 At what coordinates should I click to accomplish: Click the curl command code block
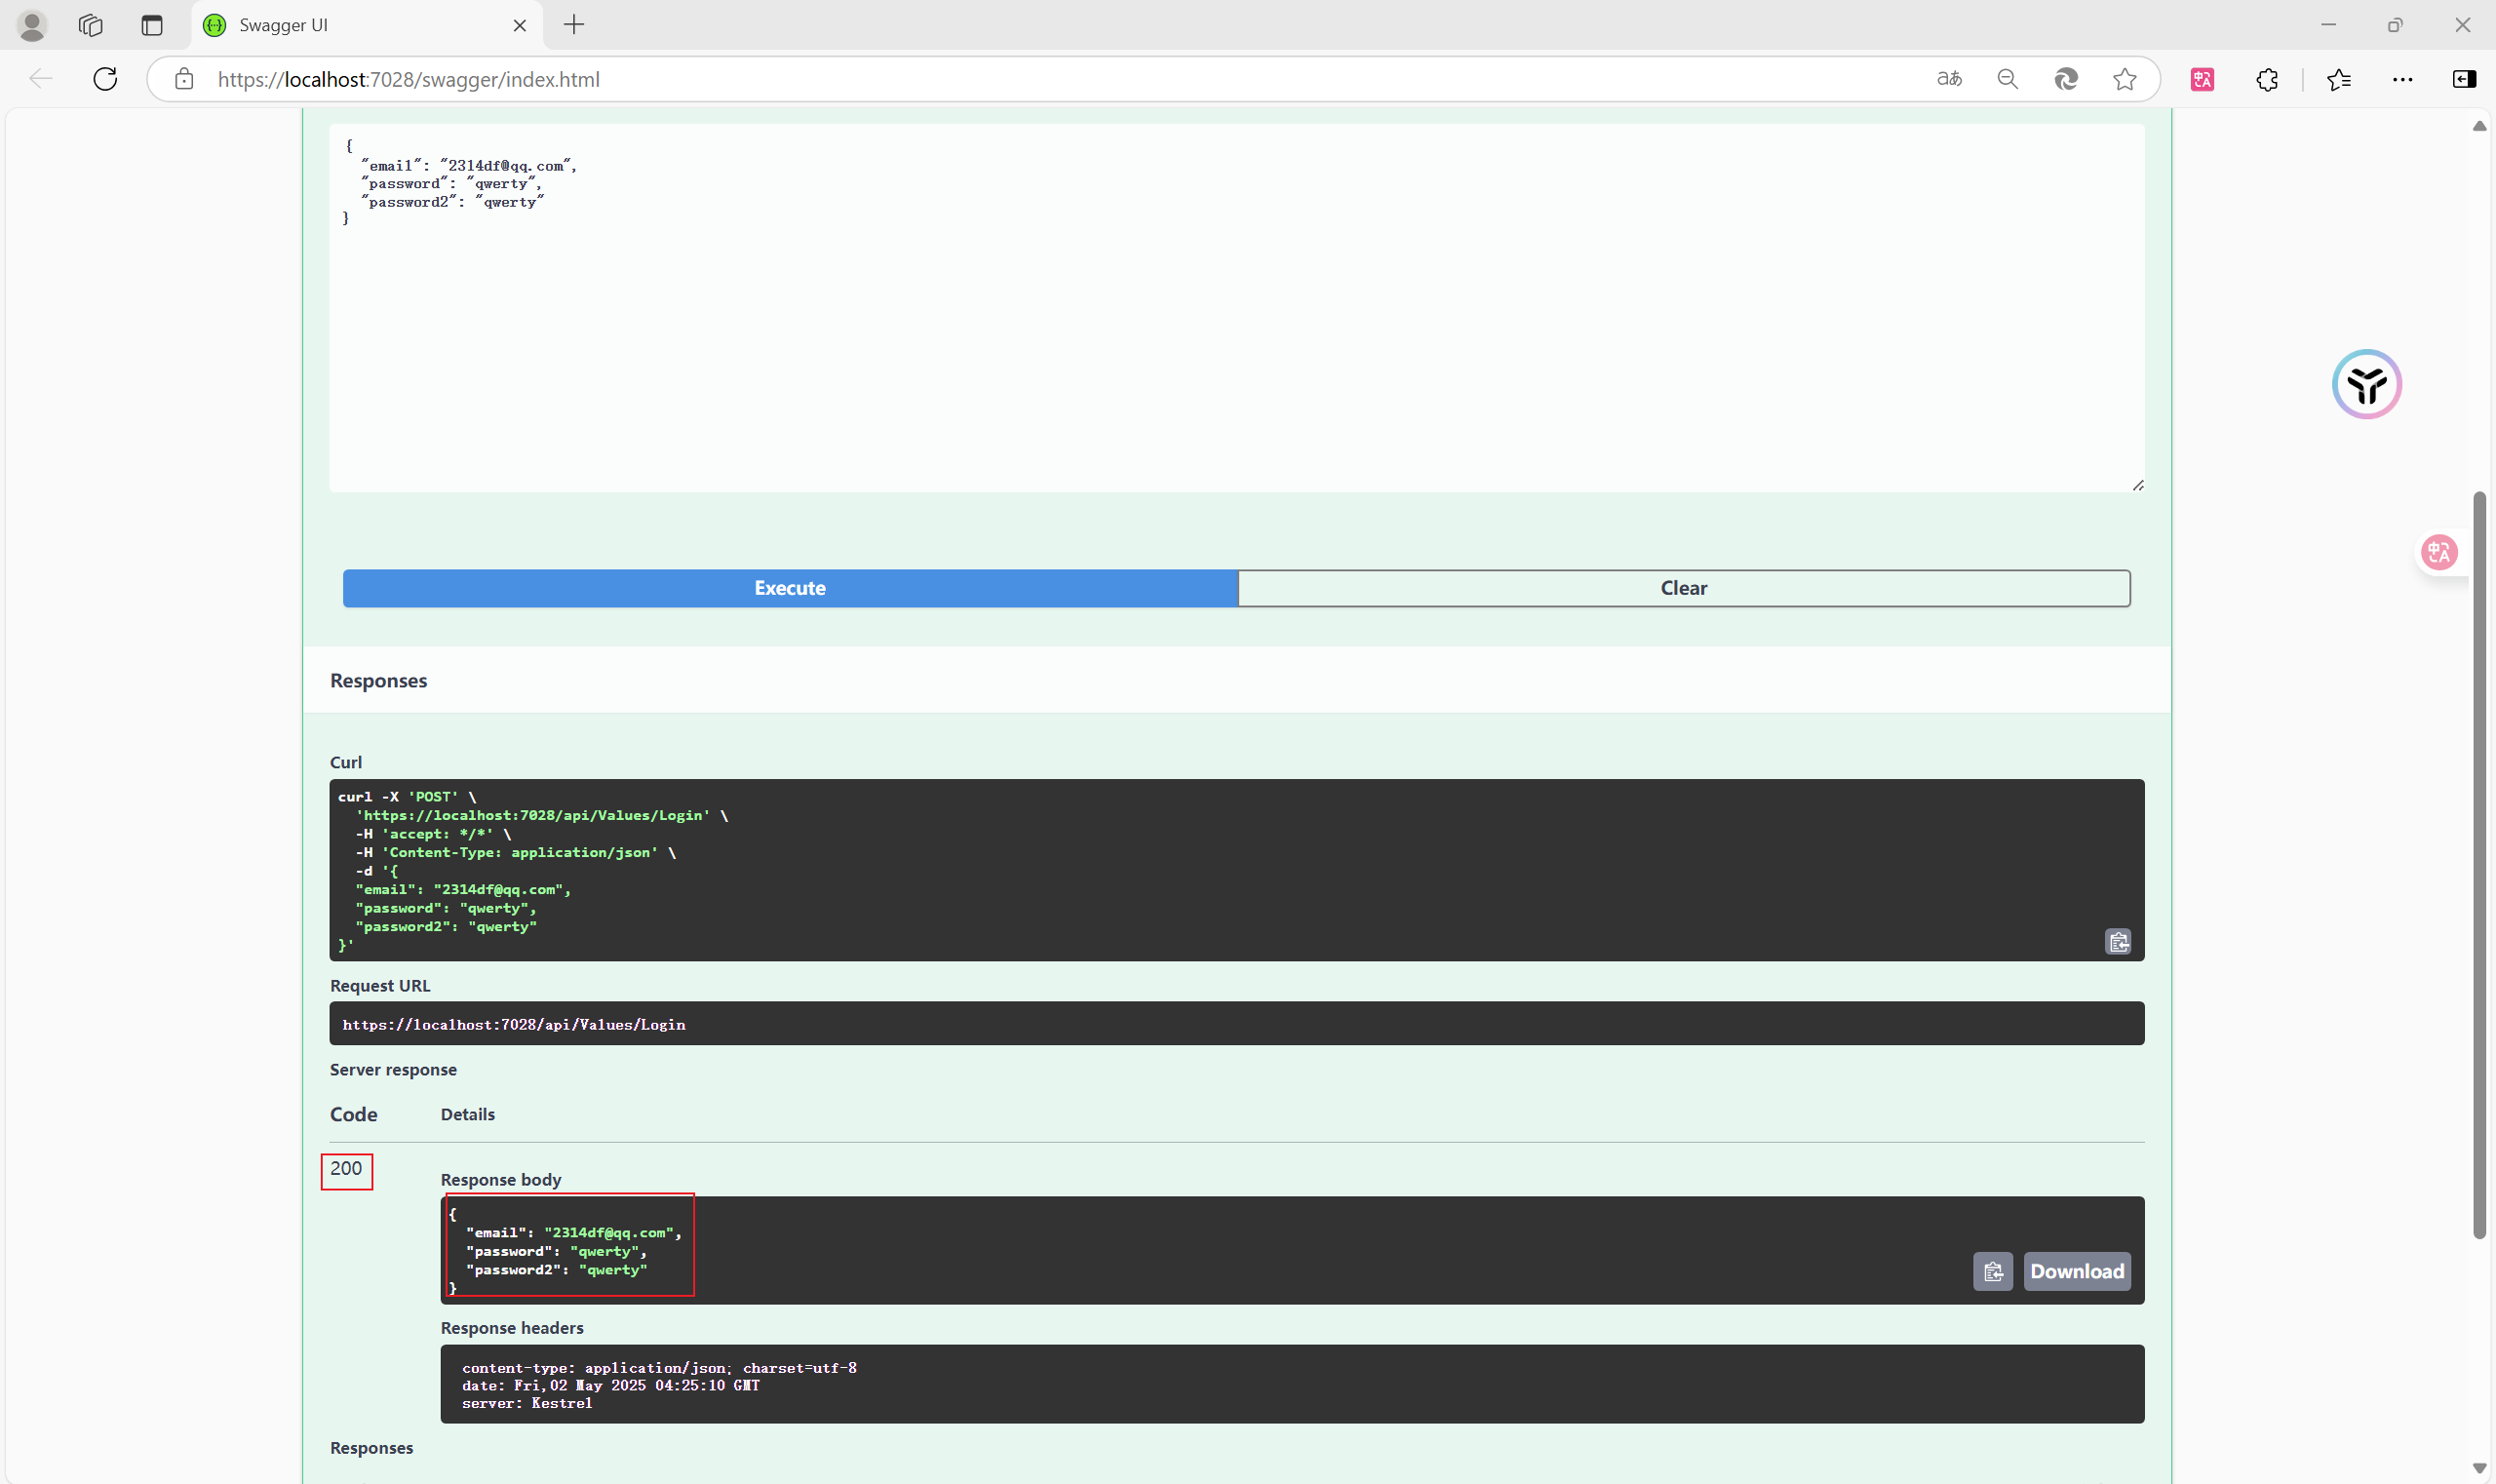pos(1237,870)
